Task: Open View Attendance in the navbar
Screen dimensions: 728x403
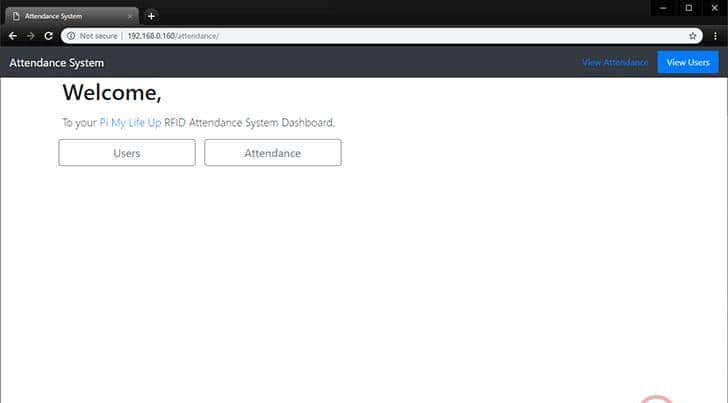Action: (x=615, y=63)
